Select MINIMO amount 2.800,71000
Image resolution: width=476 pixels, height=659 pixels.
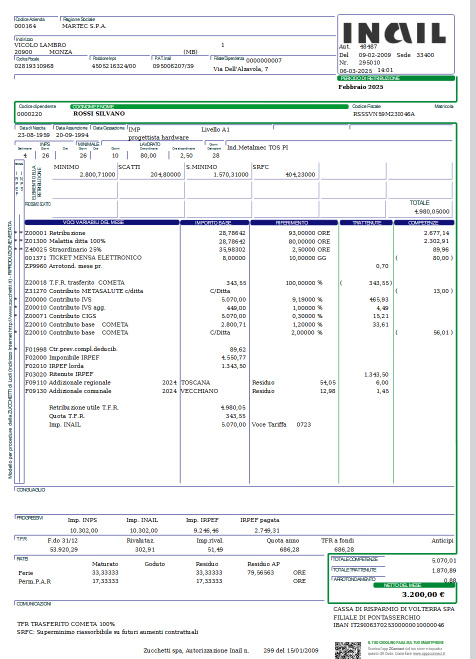click(97, 174)
